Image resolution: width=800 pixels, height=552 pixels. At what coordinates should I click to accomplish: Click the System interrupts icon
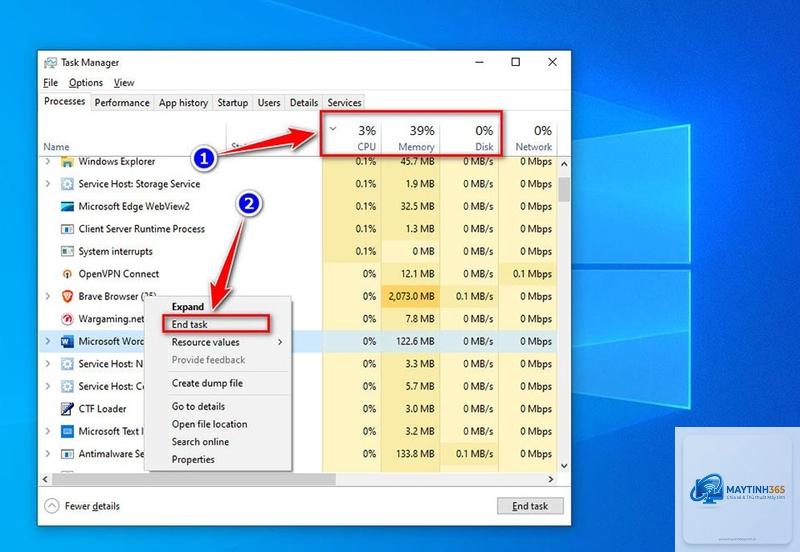[67, 252]
